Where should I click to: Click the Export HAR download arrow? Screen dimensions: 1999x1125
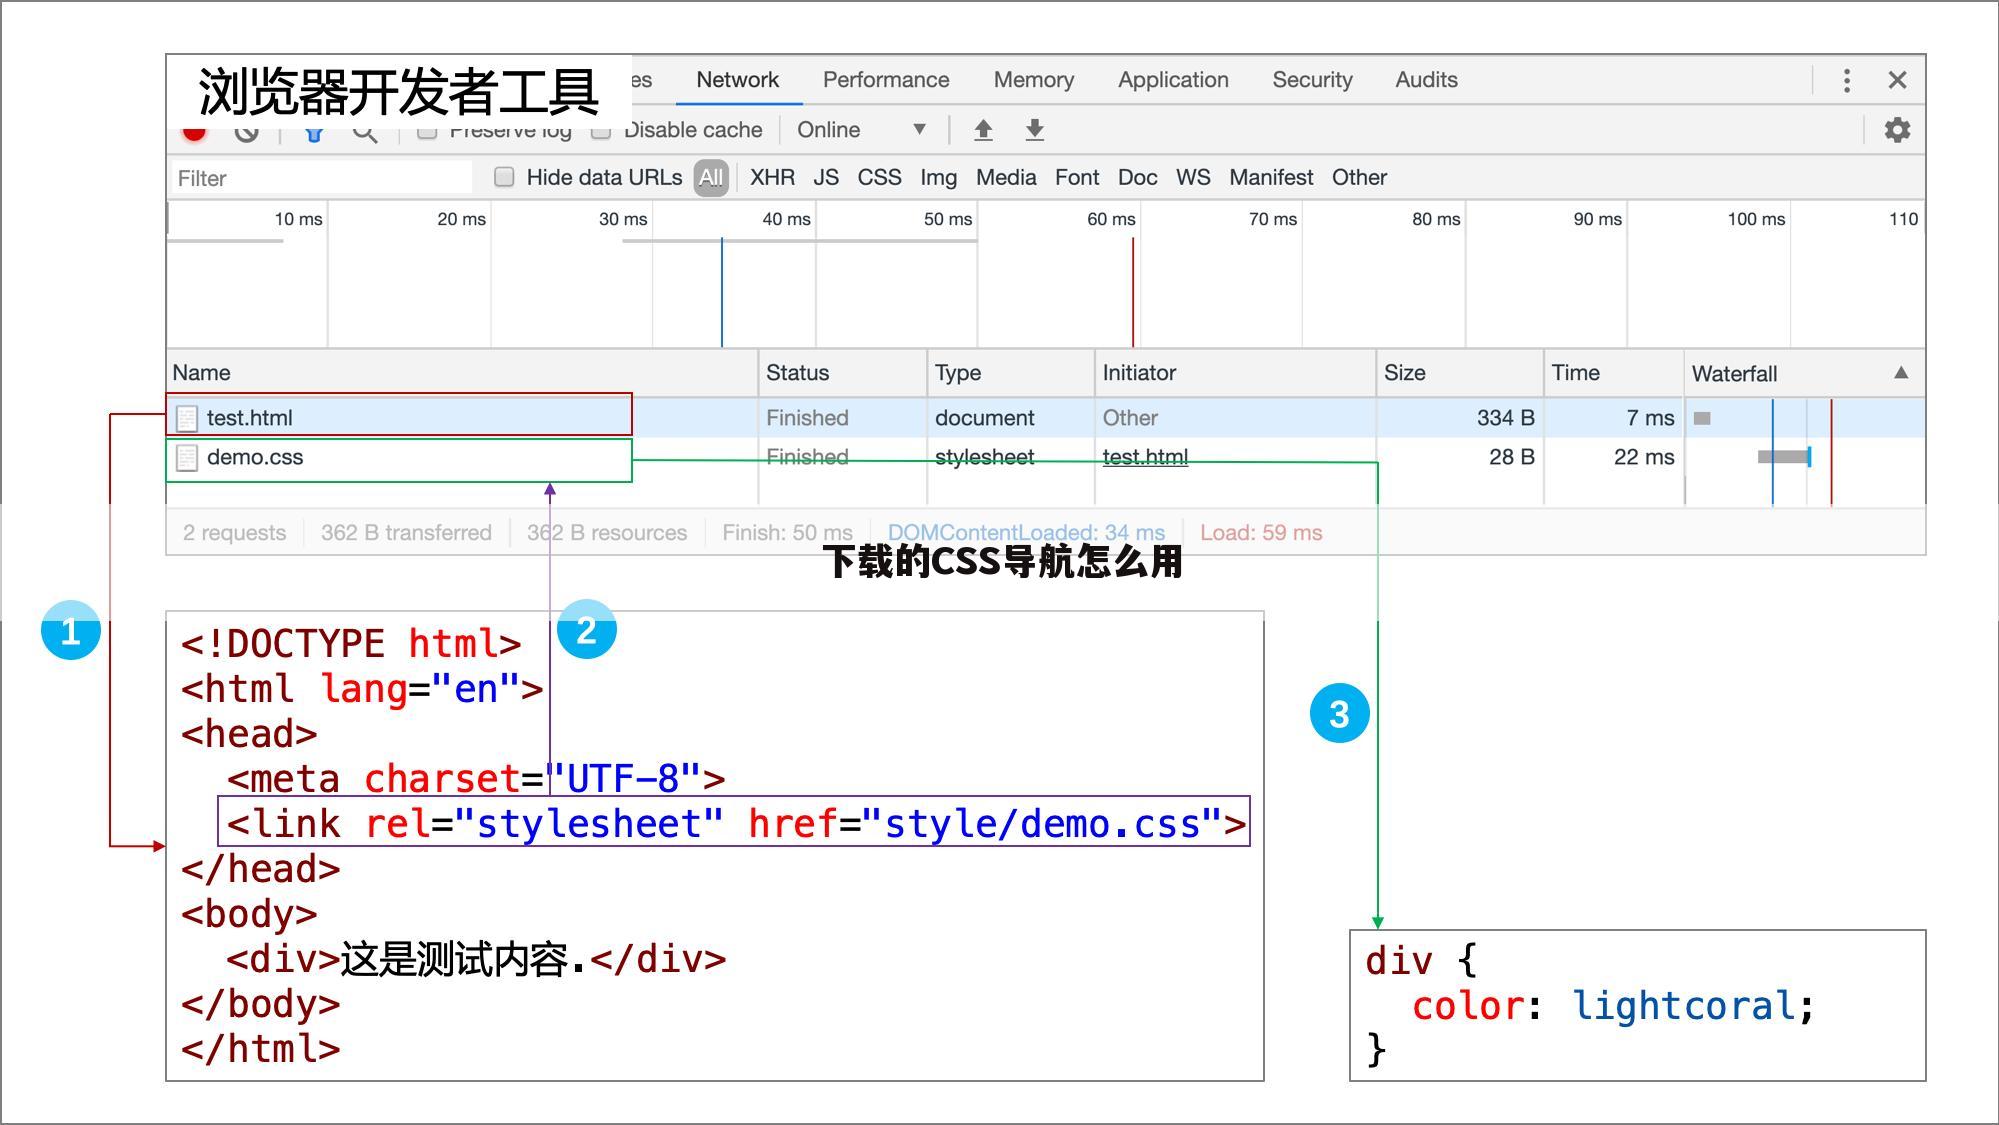pos(1035,130)
